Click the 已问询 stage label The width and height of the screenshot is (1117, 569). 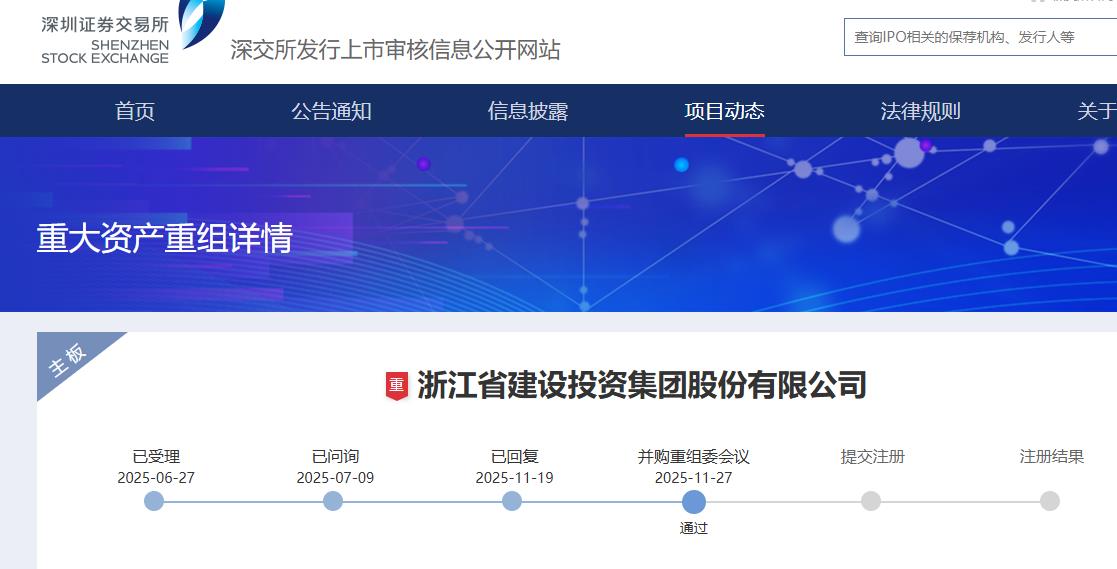coord(335,456)
